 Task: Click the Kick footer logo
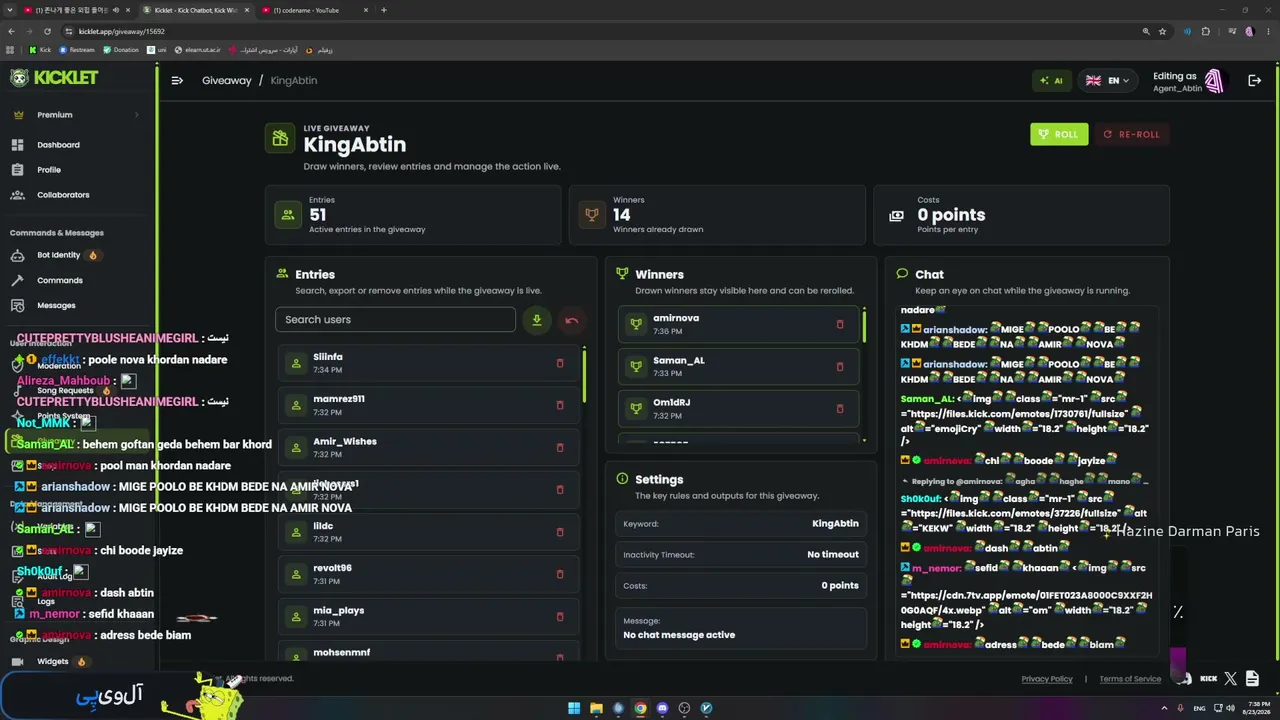point(1208,679)
